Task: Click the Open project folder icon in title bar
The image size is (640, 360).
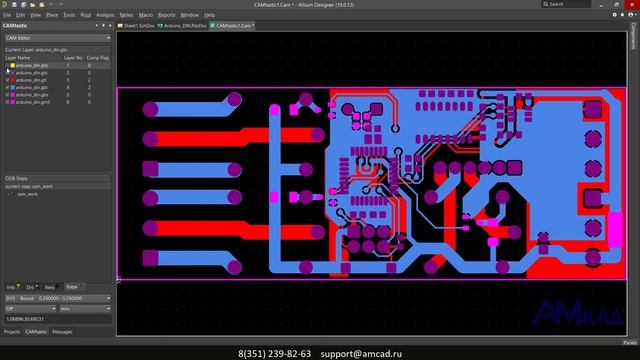Action: click(42, 4)
